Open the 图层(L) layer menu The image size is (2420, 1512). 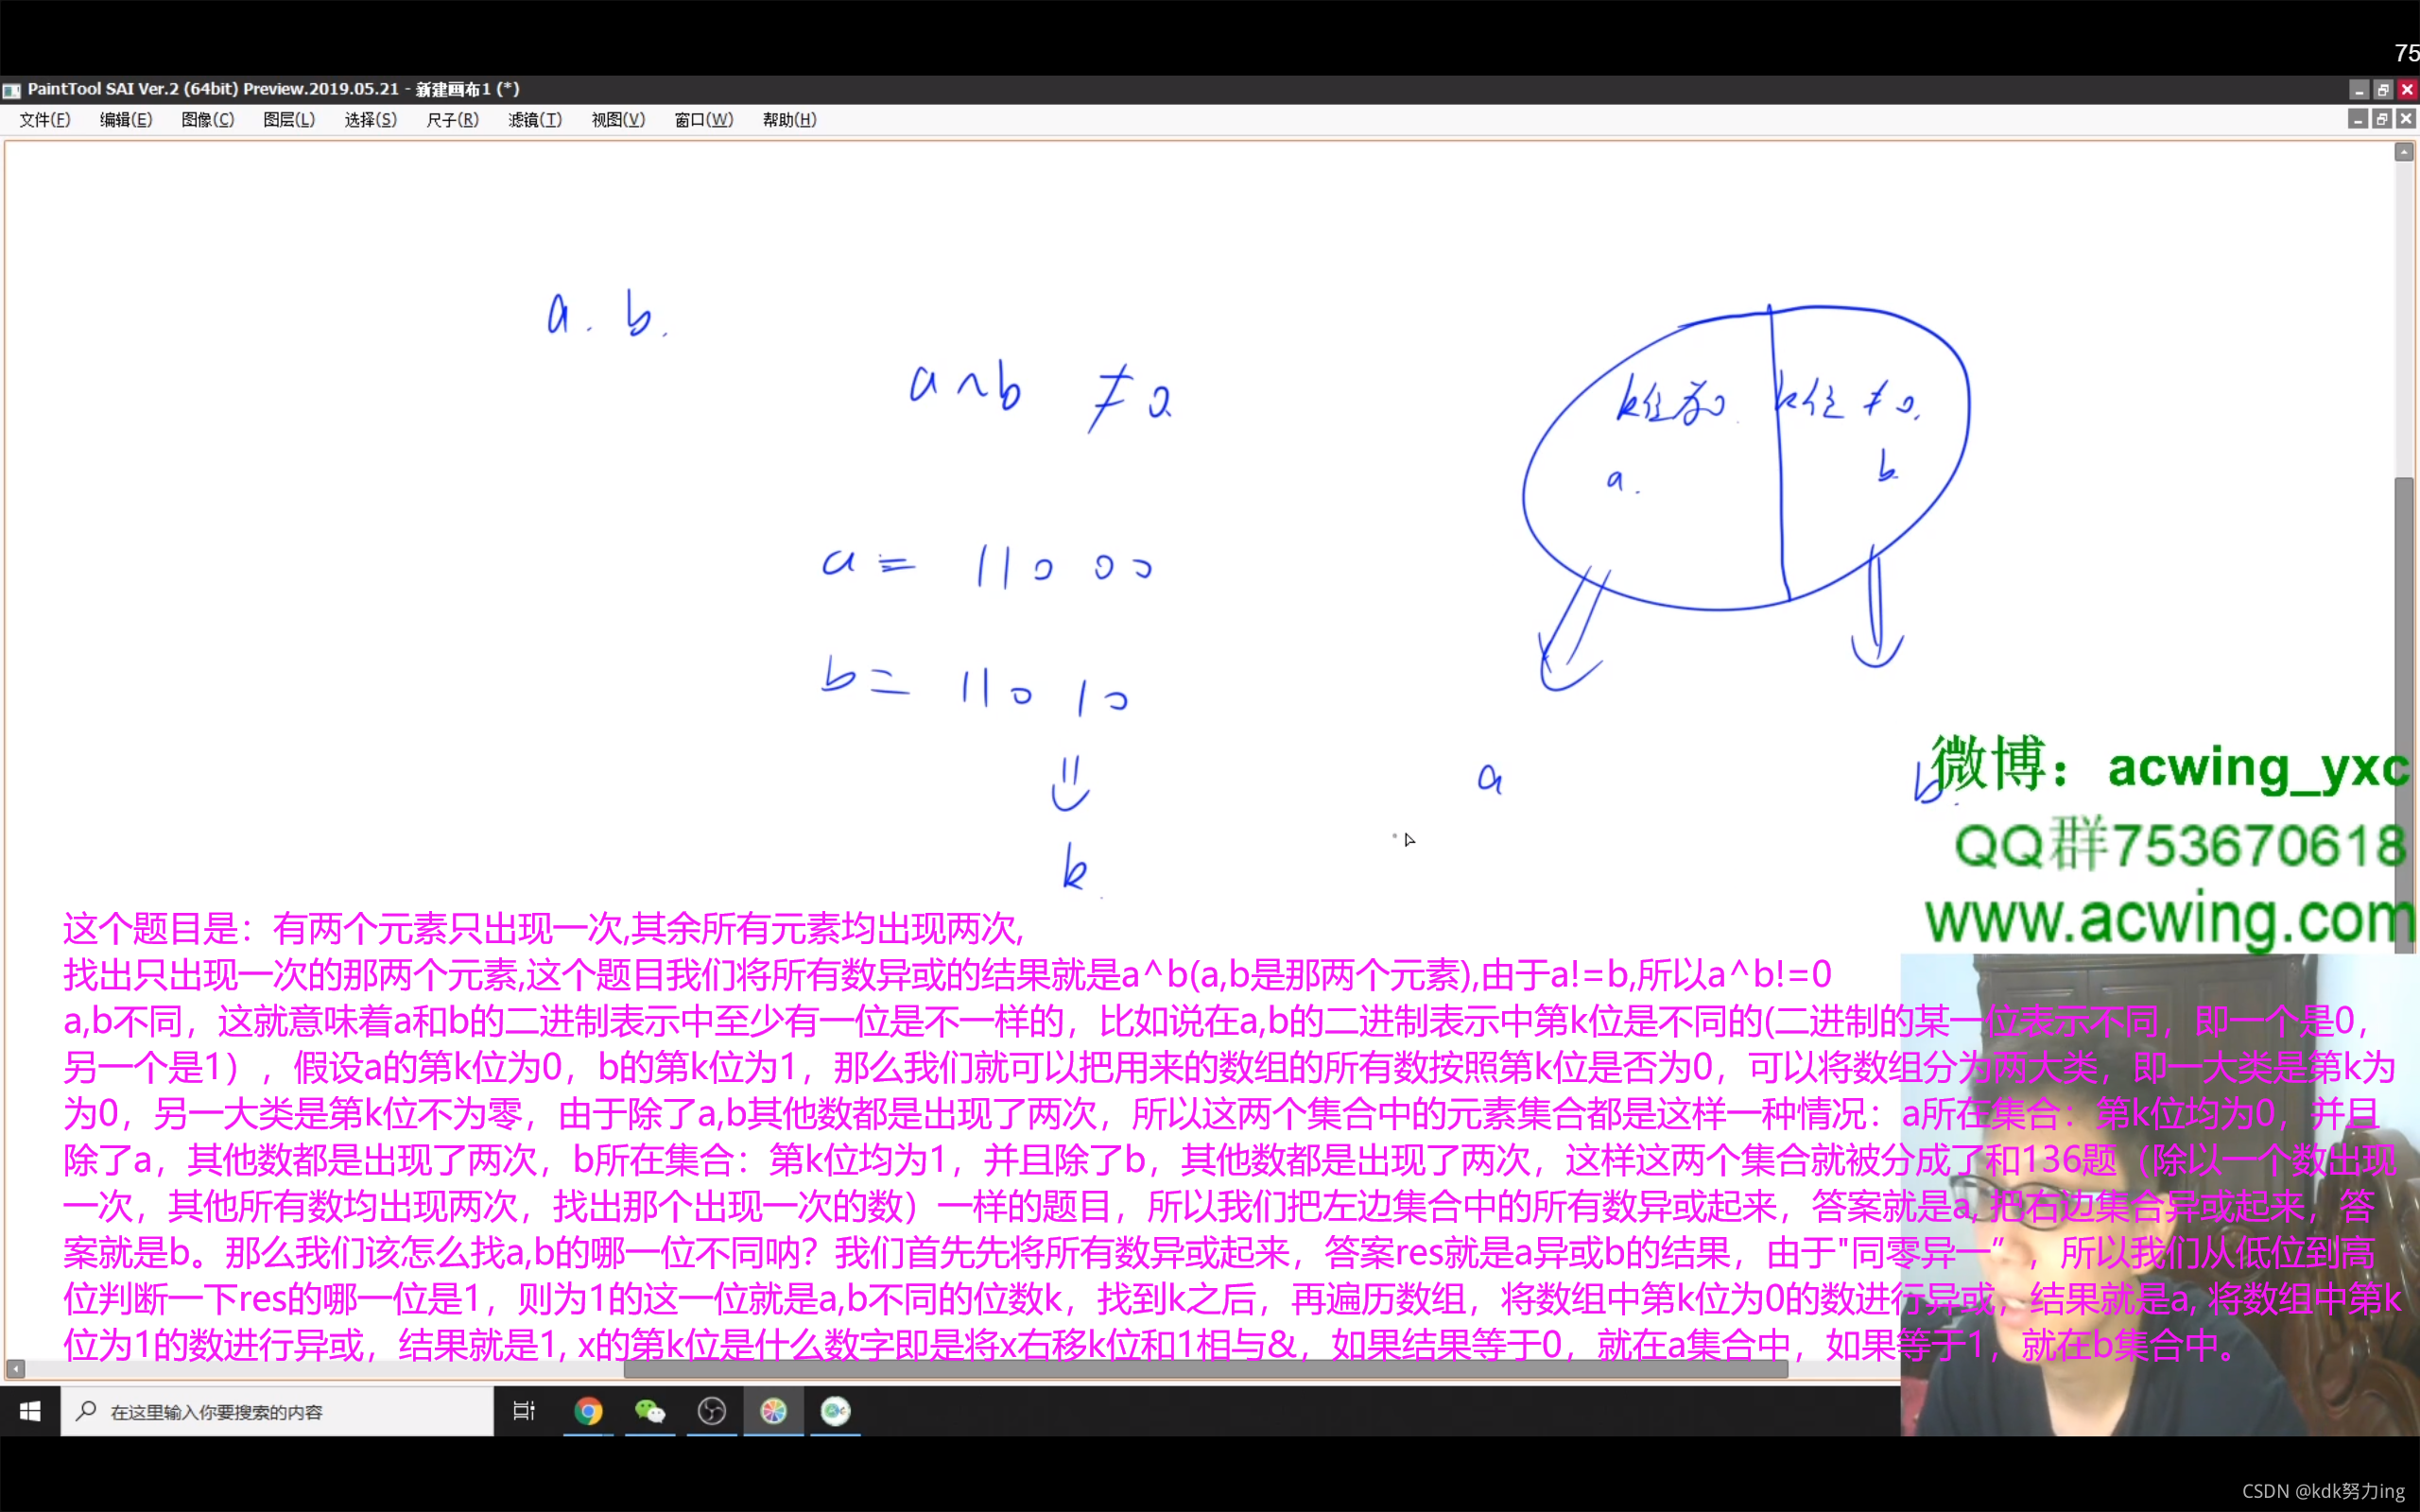tap(289, 120)
